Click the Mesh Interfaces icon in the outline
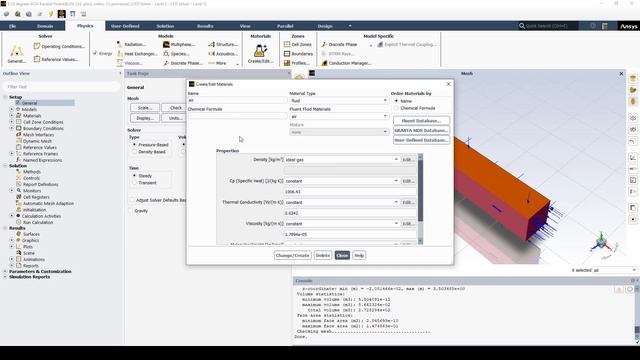Screen dimensions: 640x360 coord(18,134)
